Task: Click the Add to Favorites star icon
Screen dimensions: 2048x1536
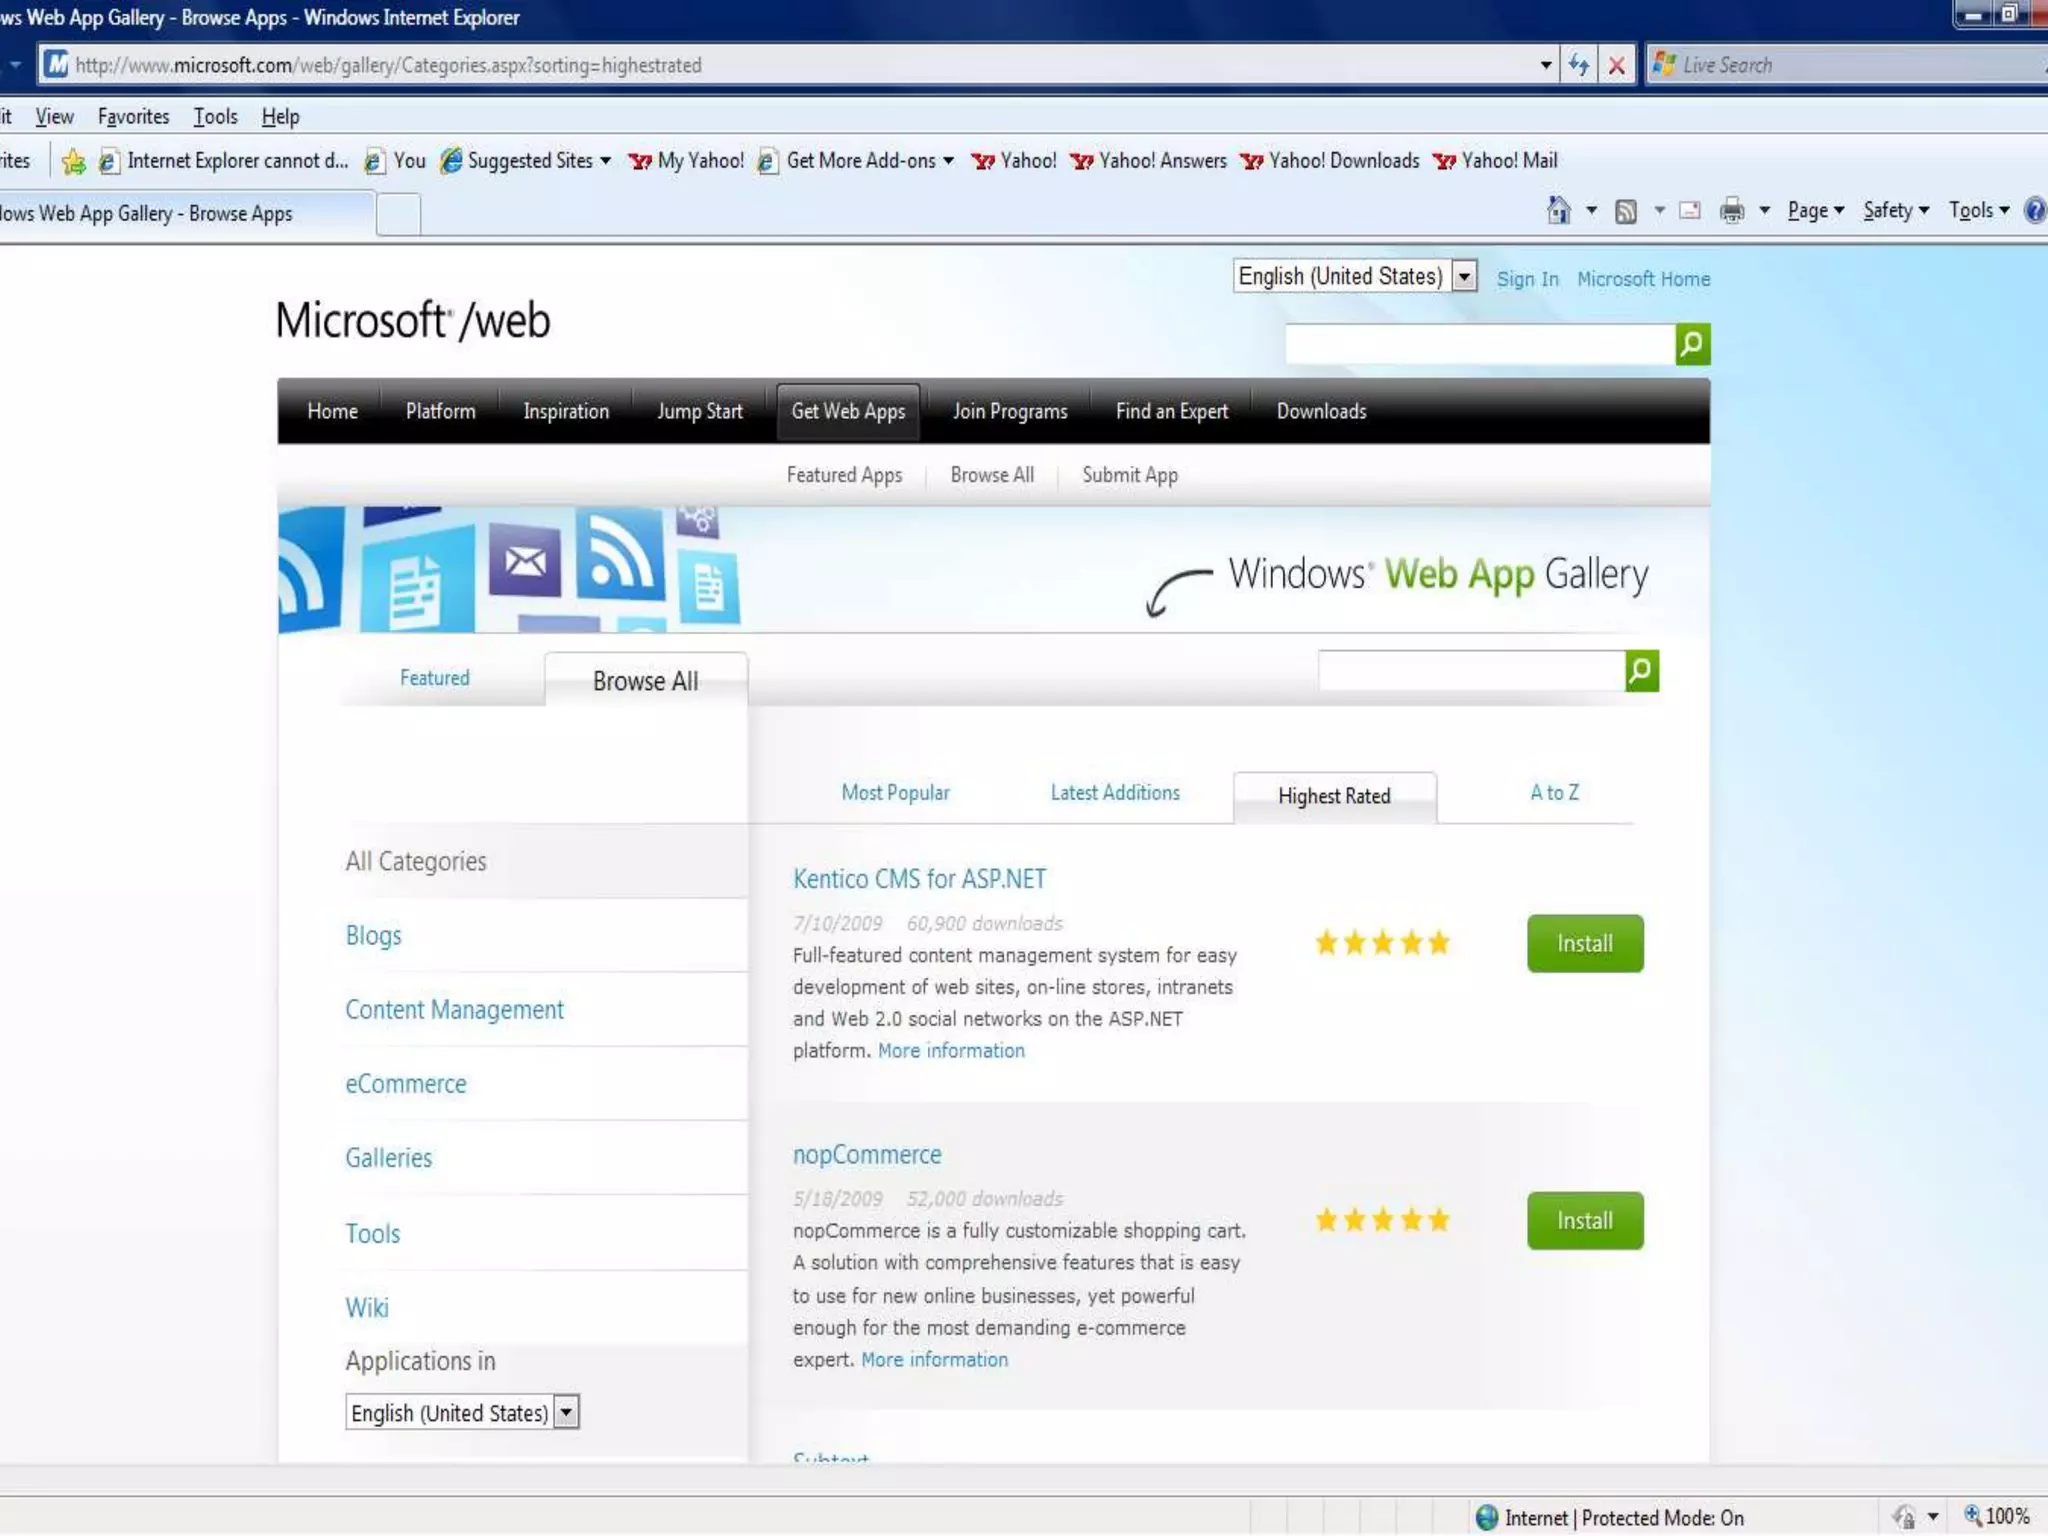Action: click(73, 162)
